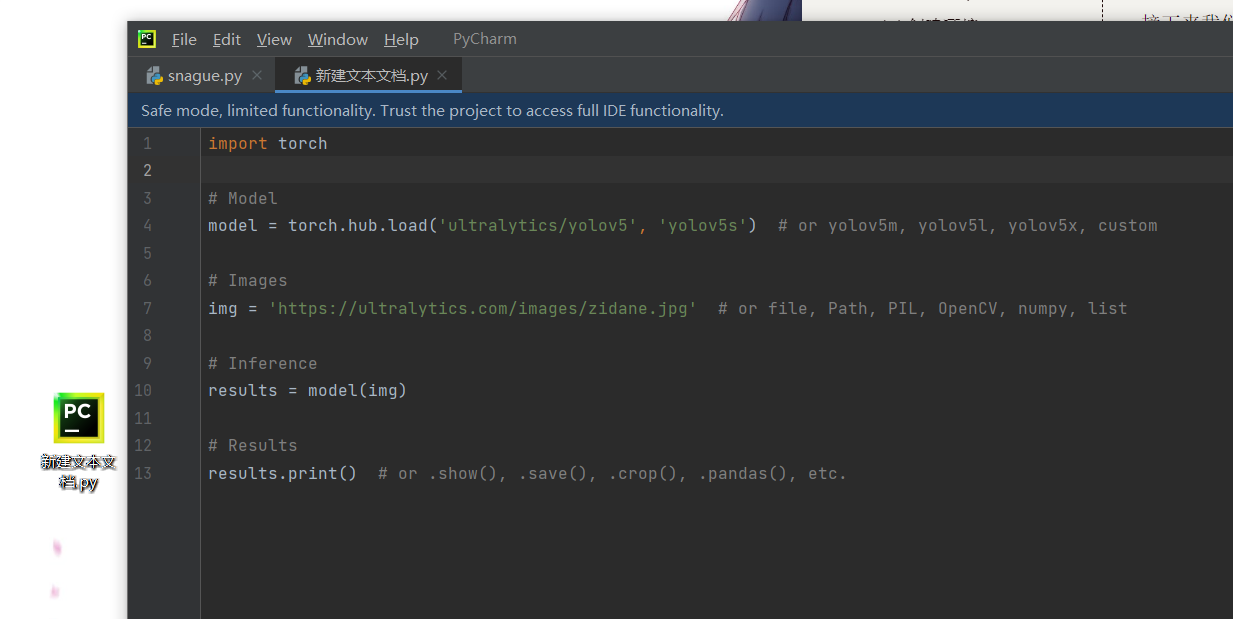Place the cursor on the 'import torch' line

(x=268, y=144)
